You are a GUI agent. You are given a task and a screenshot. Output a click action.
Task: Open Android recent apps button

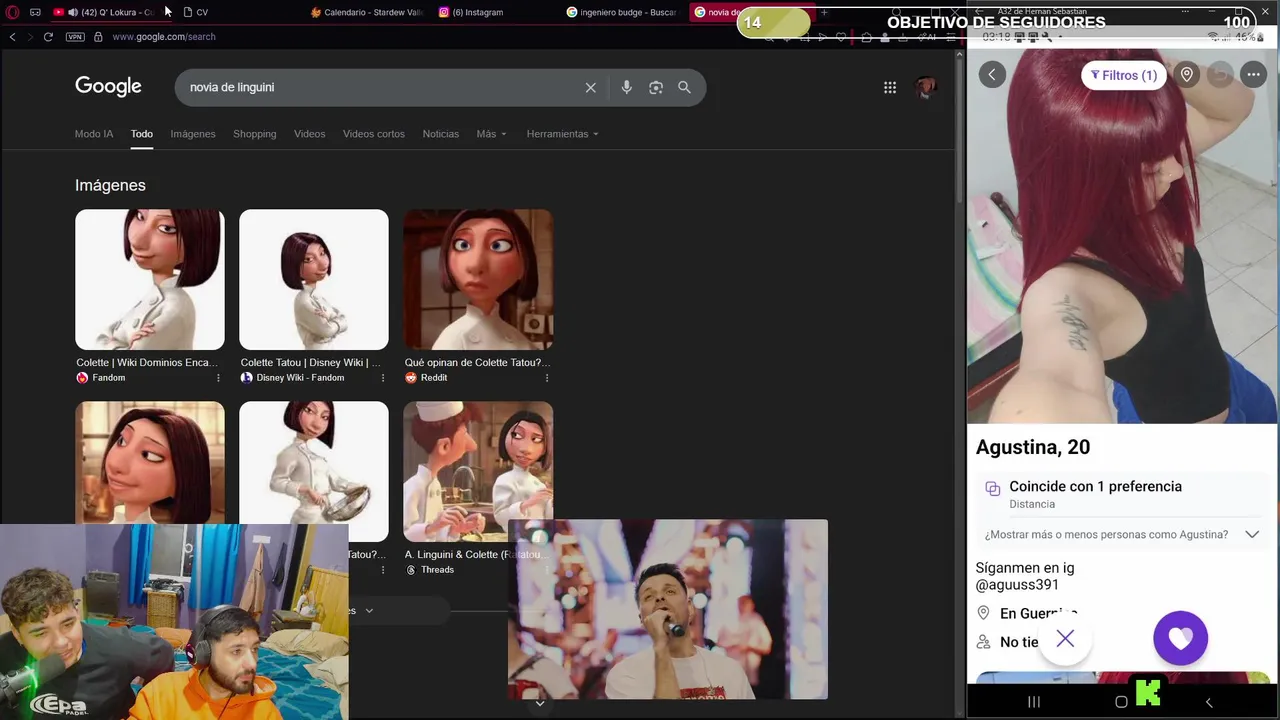pyautogui.click(x=1034, y=702)
